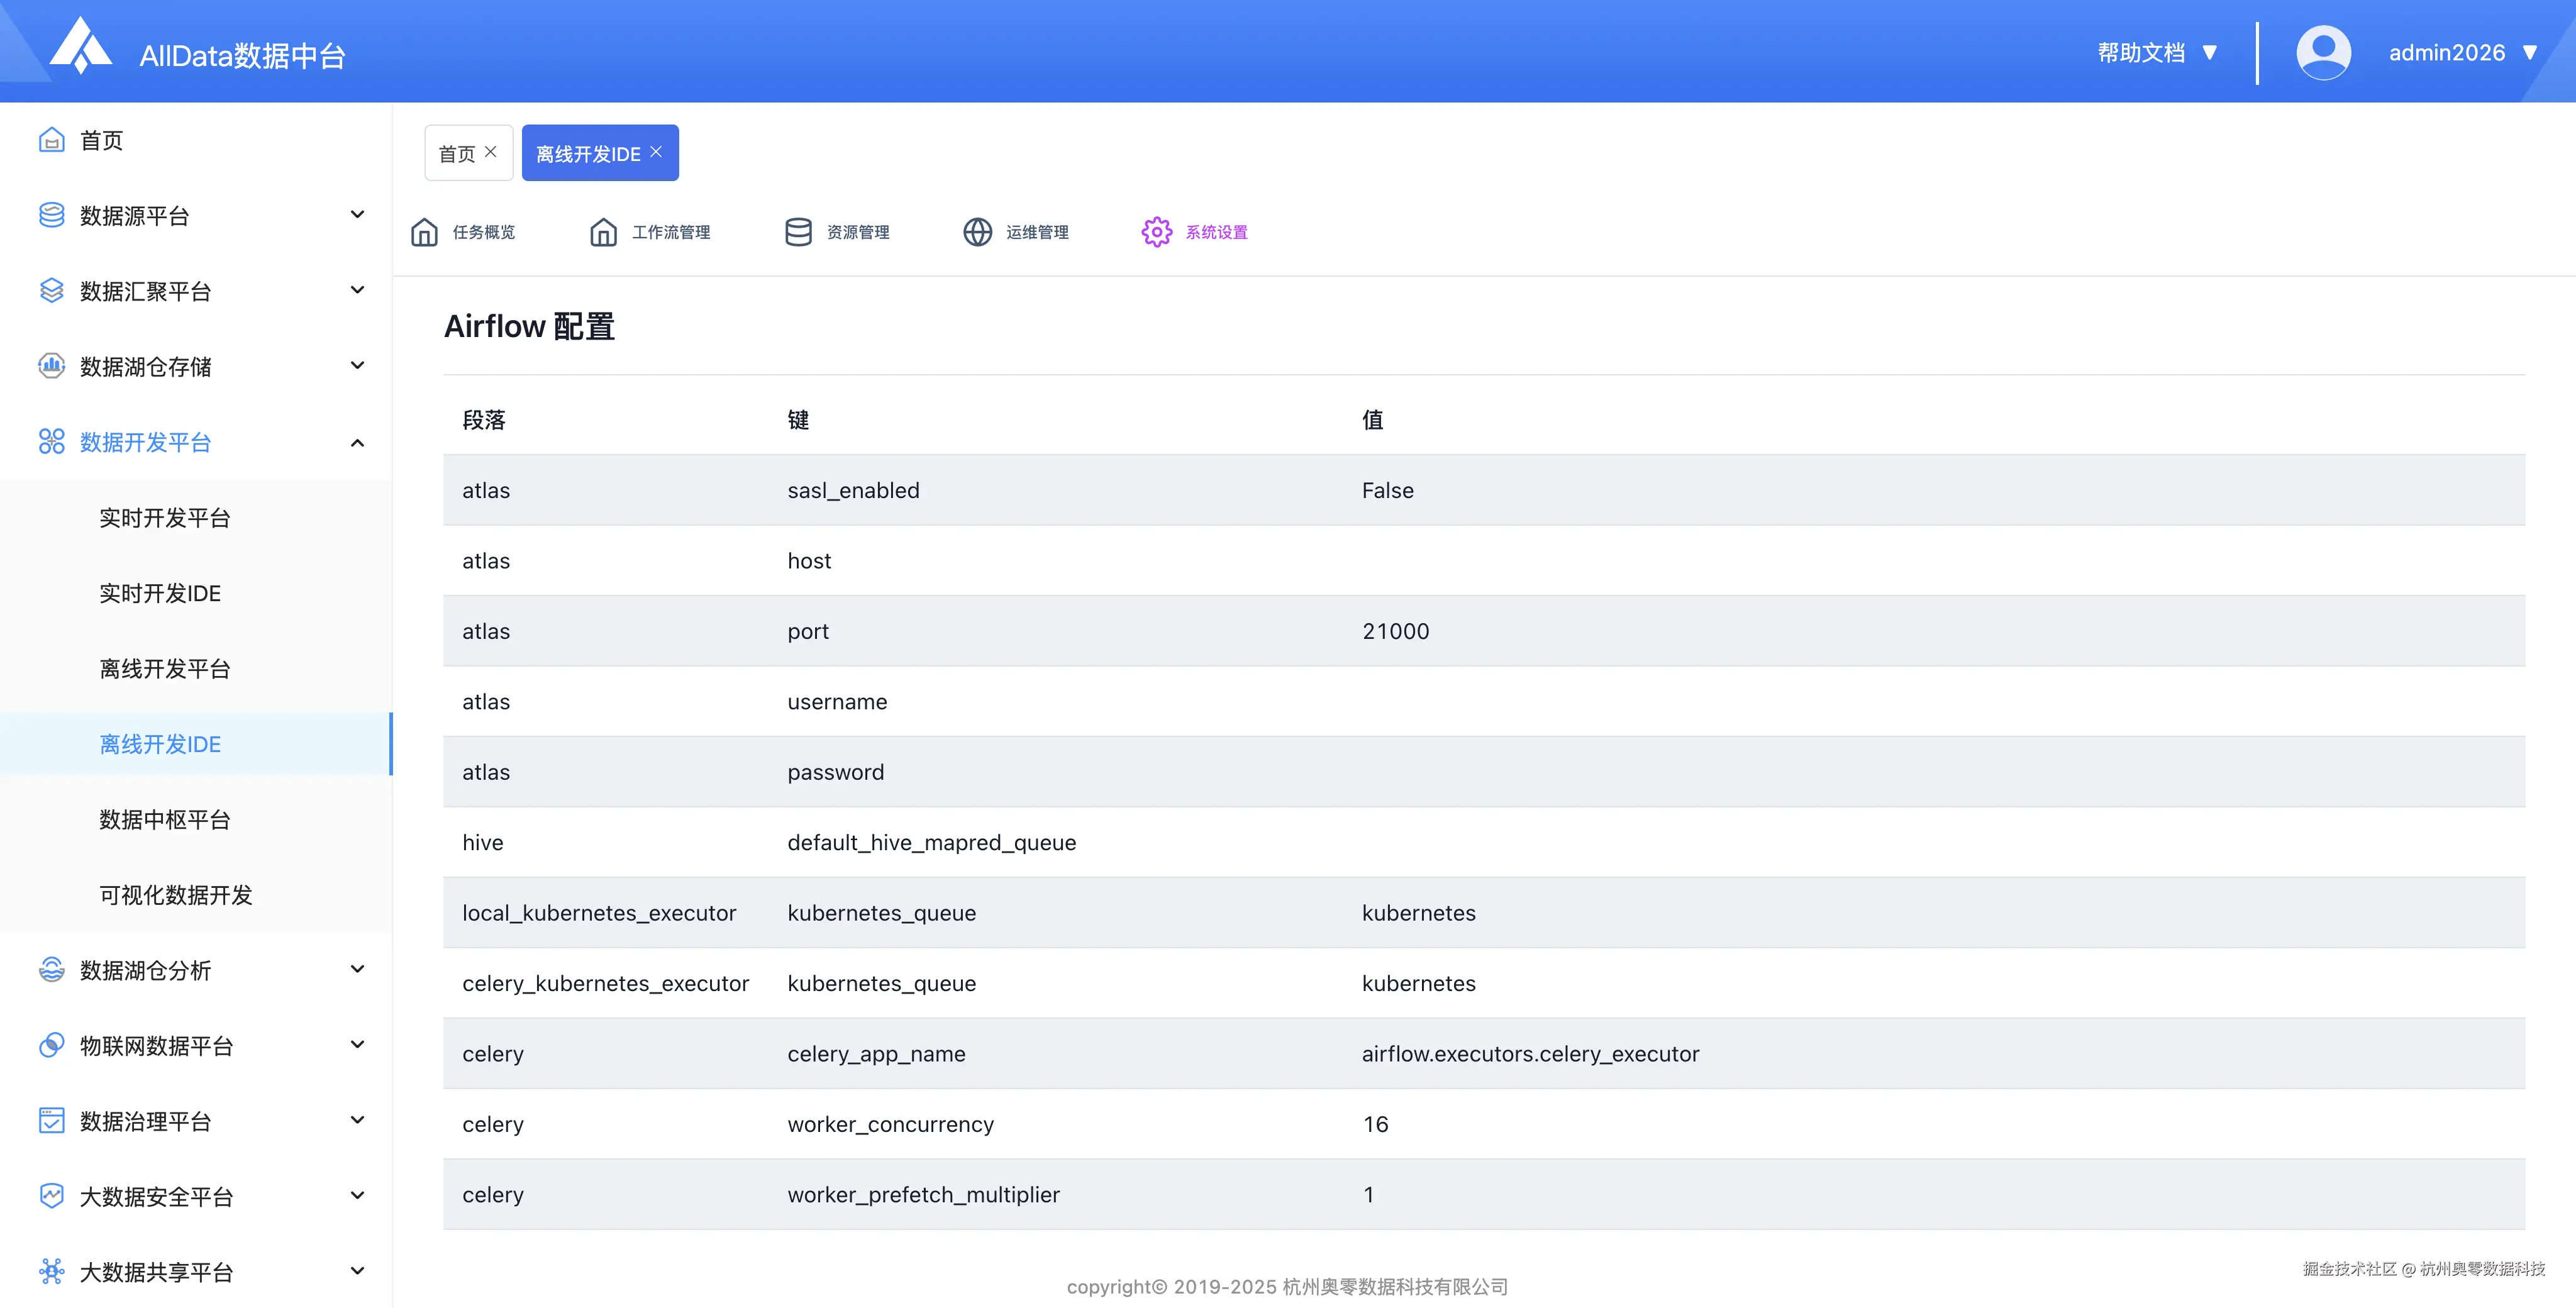Click the 数据源平台 sidebar icon
The height and width of the screenshot is (1308, 2576).
51,215
